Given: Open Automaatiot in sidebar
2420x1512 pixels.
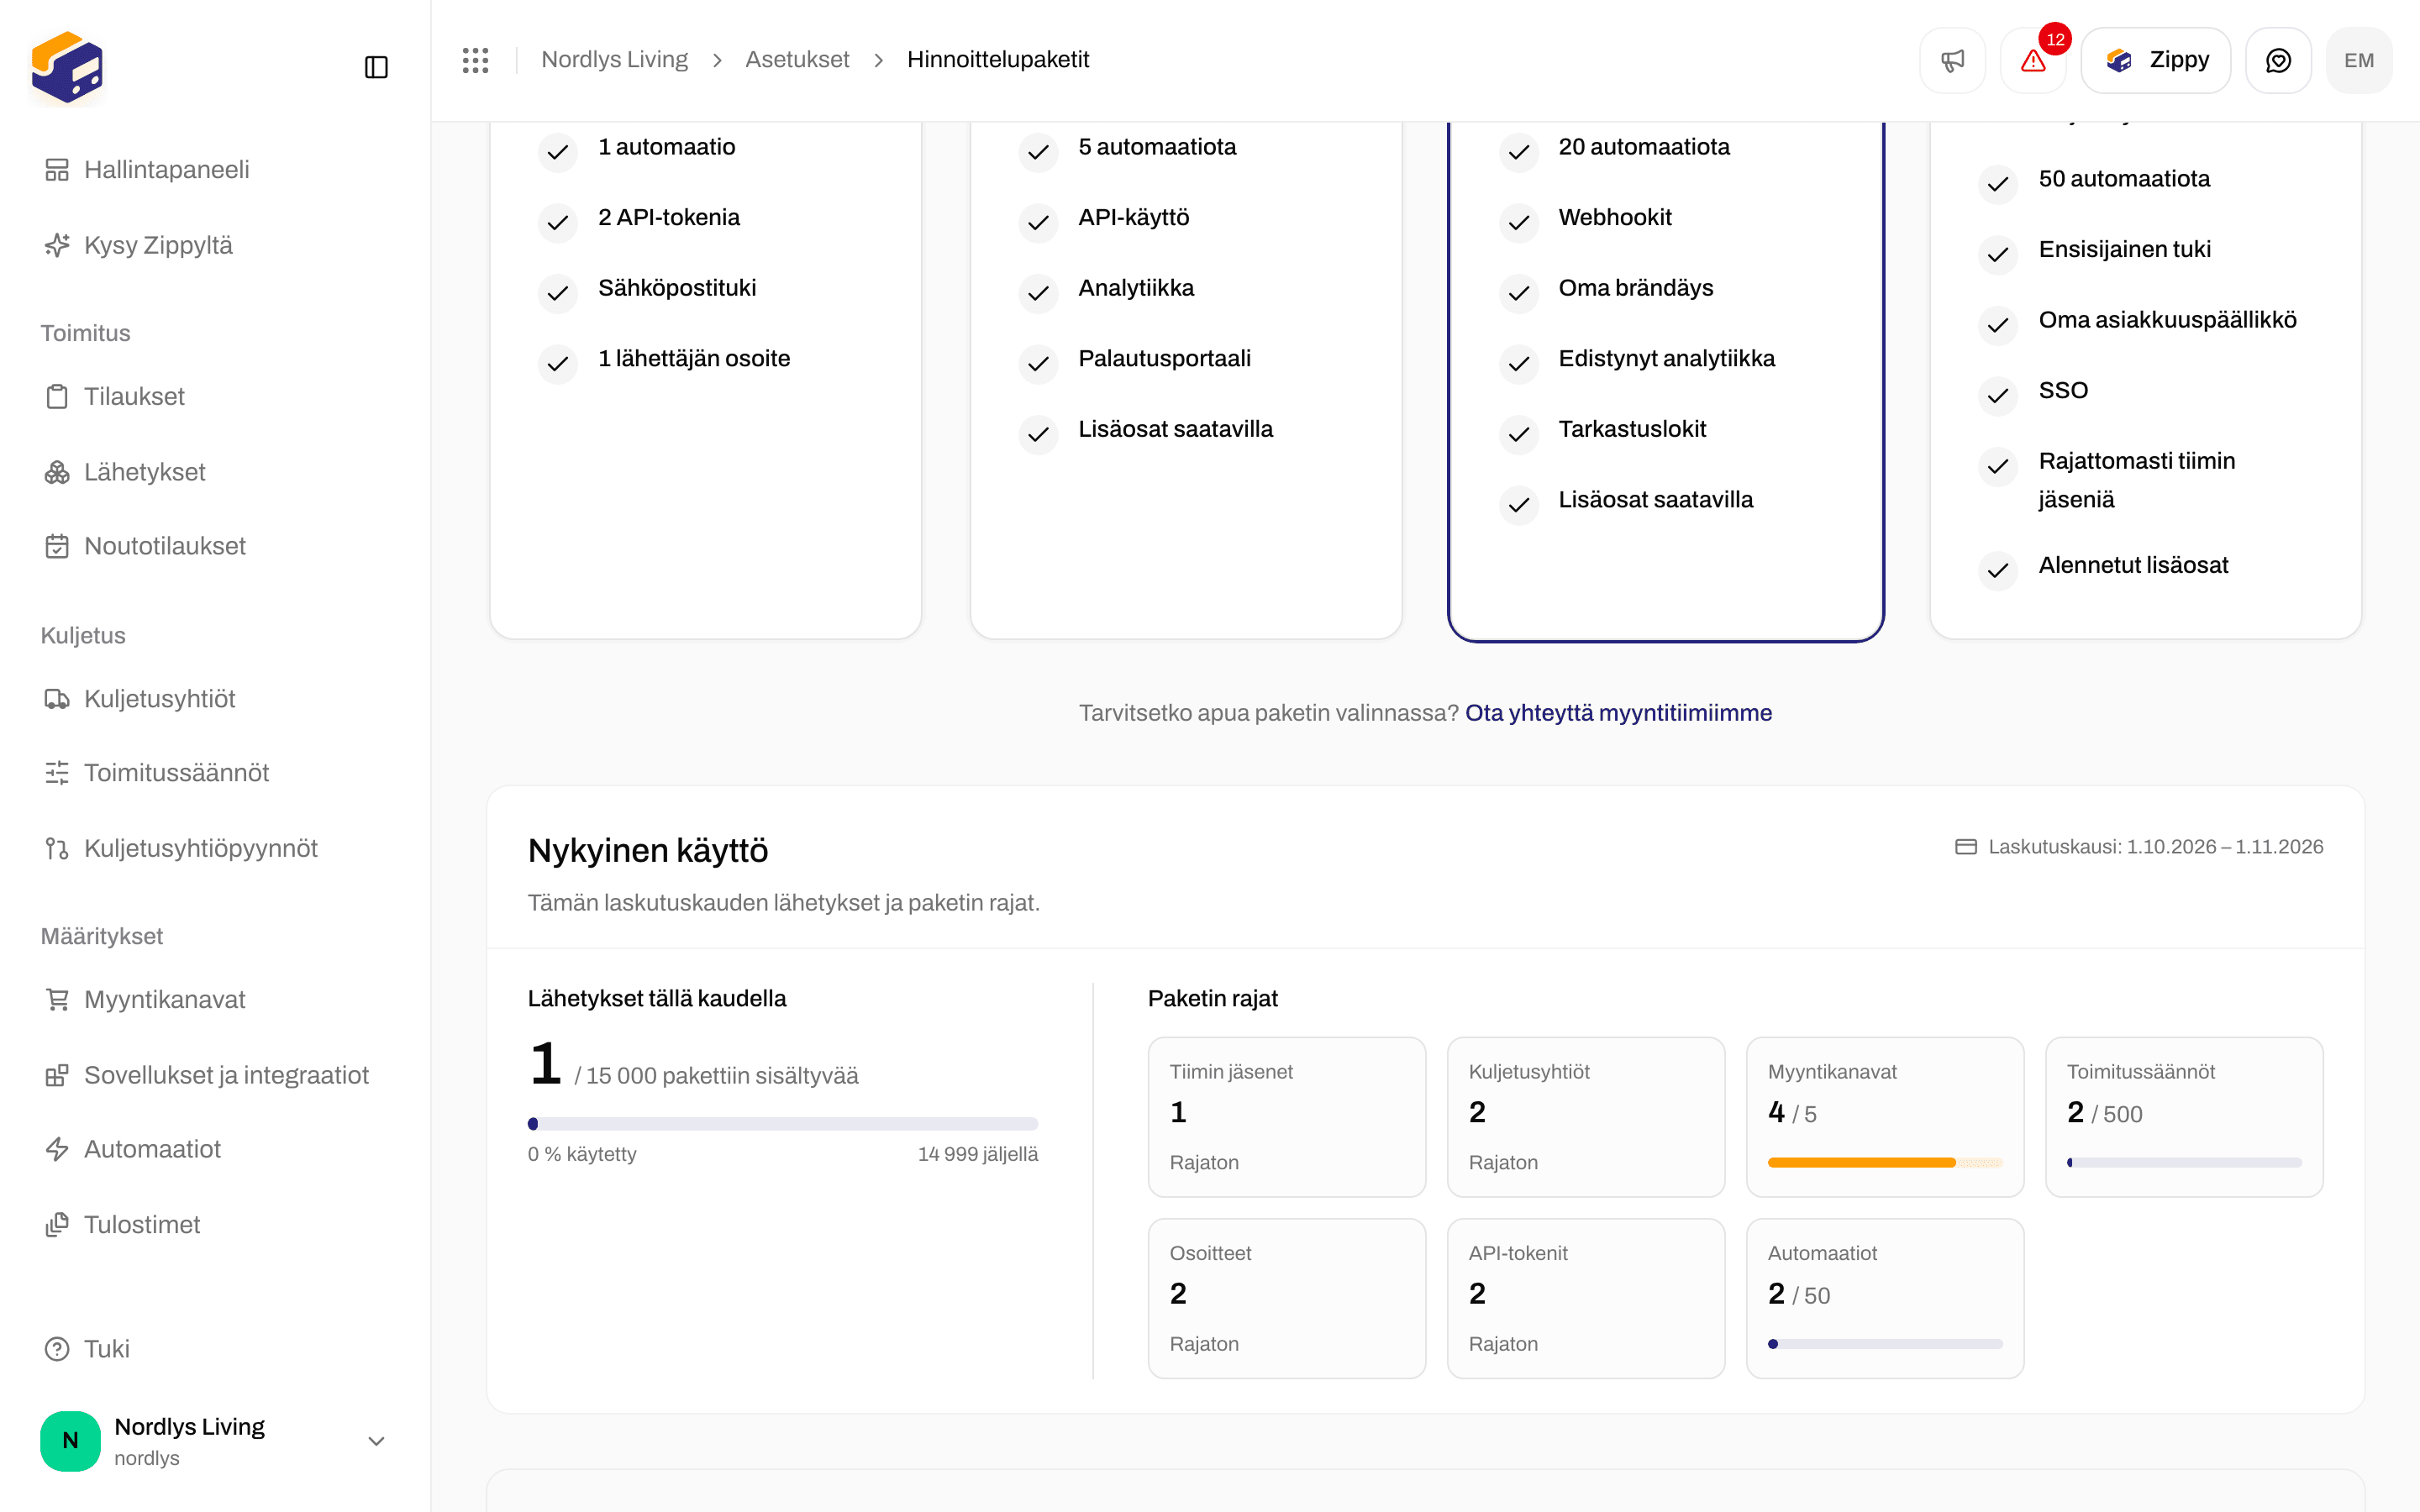Looking at the screenshot, I should (215, 1150).
